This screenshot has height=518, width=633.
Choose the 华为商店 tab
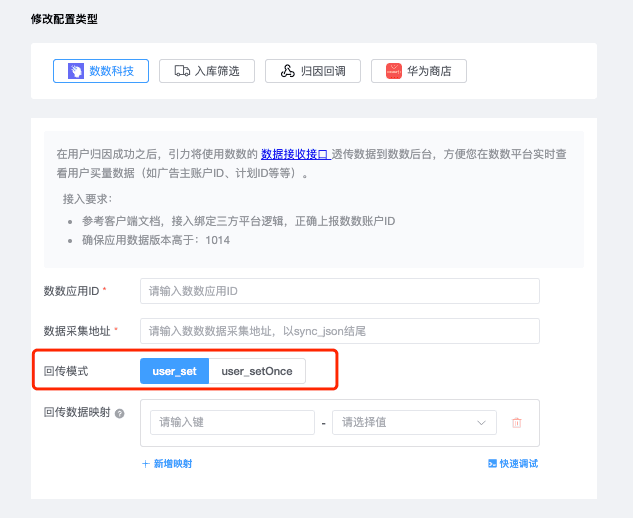point(419,71)
